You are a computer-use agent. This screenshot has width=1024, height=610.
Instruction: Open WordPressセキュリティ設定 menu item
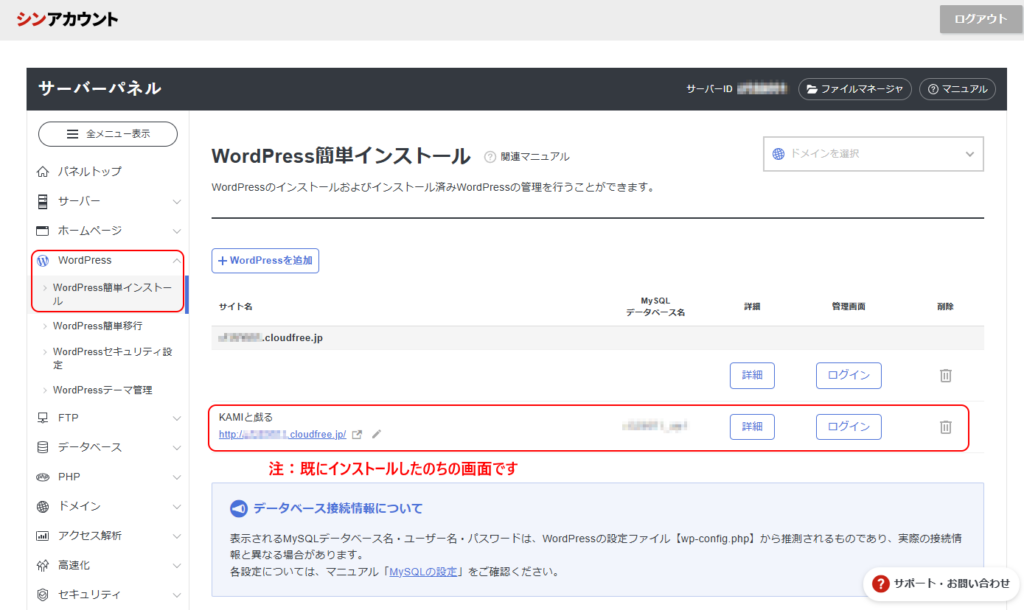(x=112, y=358)
